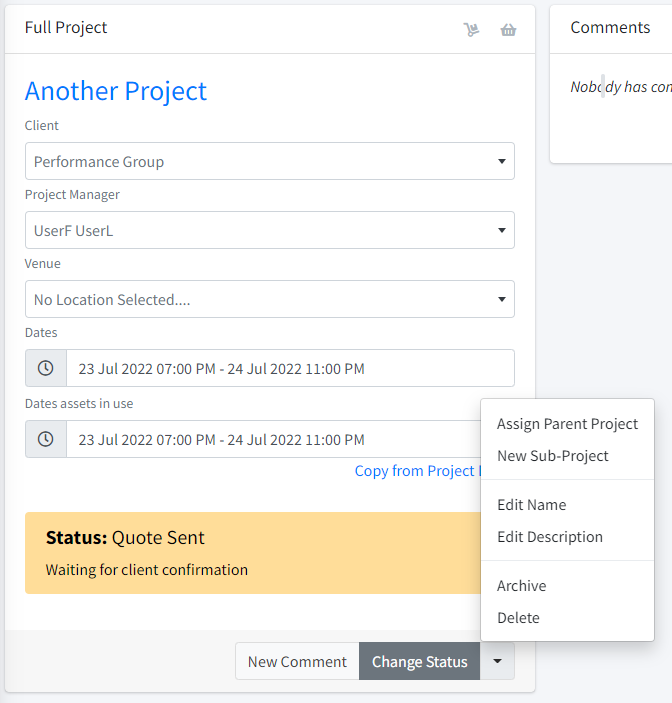This screenshot has width=672, height=703.
Task: Choose Edit Description option
Action: pos(549,537)
